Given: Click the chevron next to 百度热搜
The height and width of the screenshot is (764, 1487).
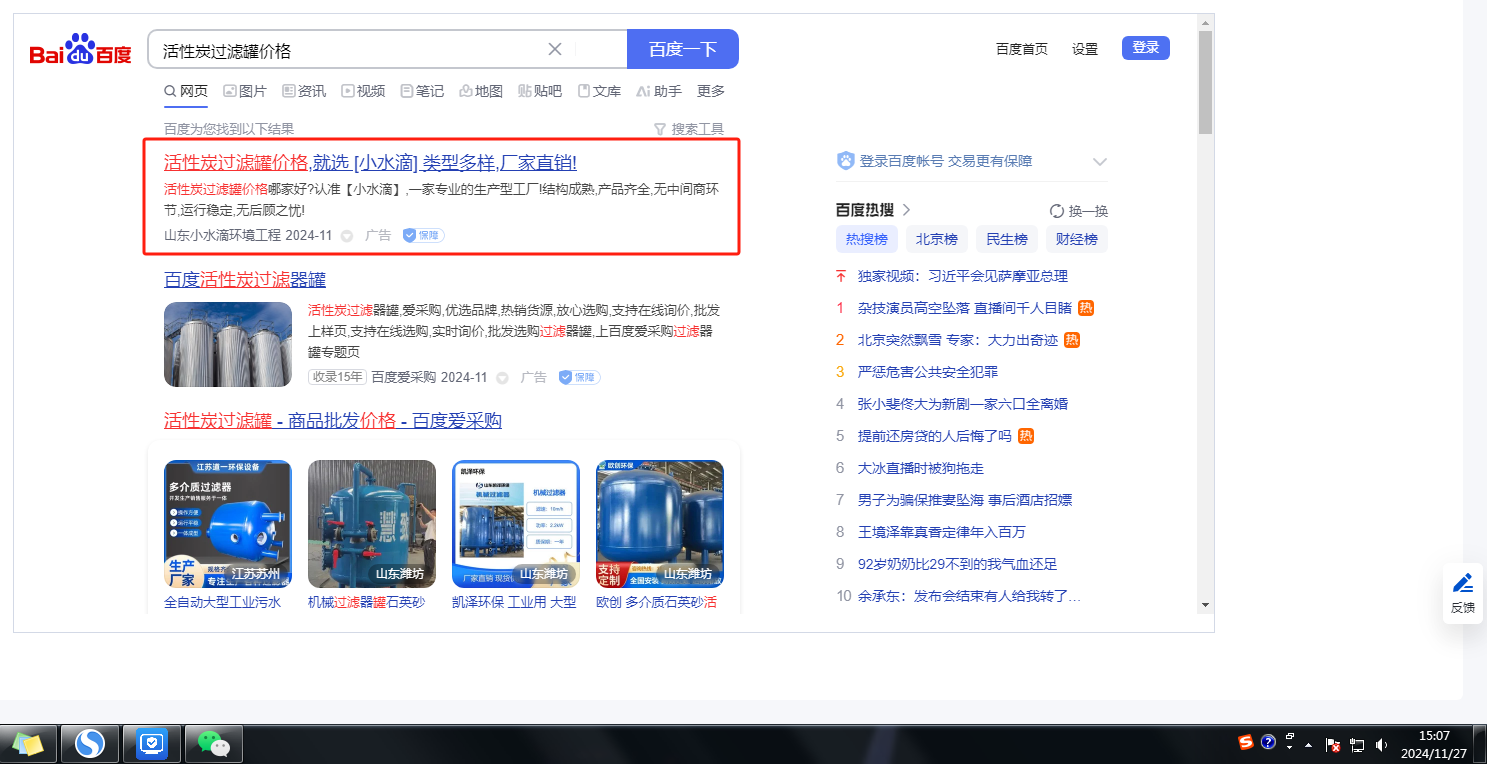Looking at the screenshot, I should [x=906, y=210].
